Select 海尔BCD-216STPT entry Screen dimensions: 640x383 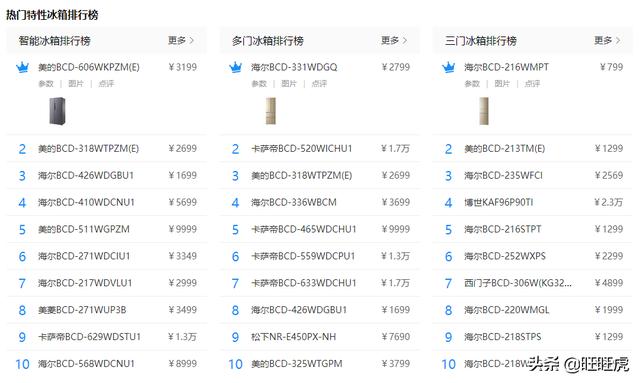(503, 229)
